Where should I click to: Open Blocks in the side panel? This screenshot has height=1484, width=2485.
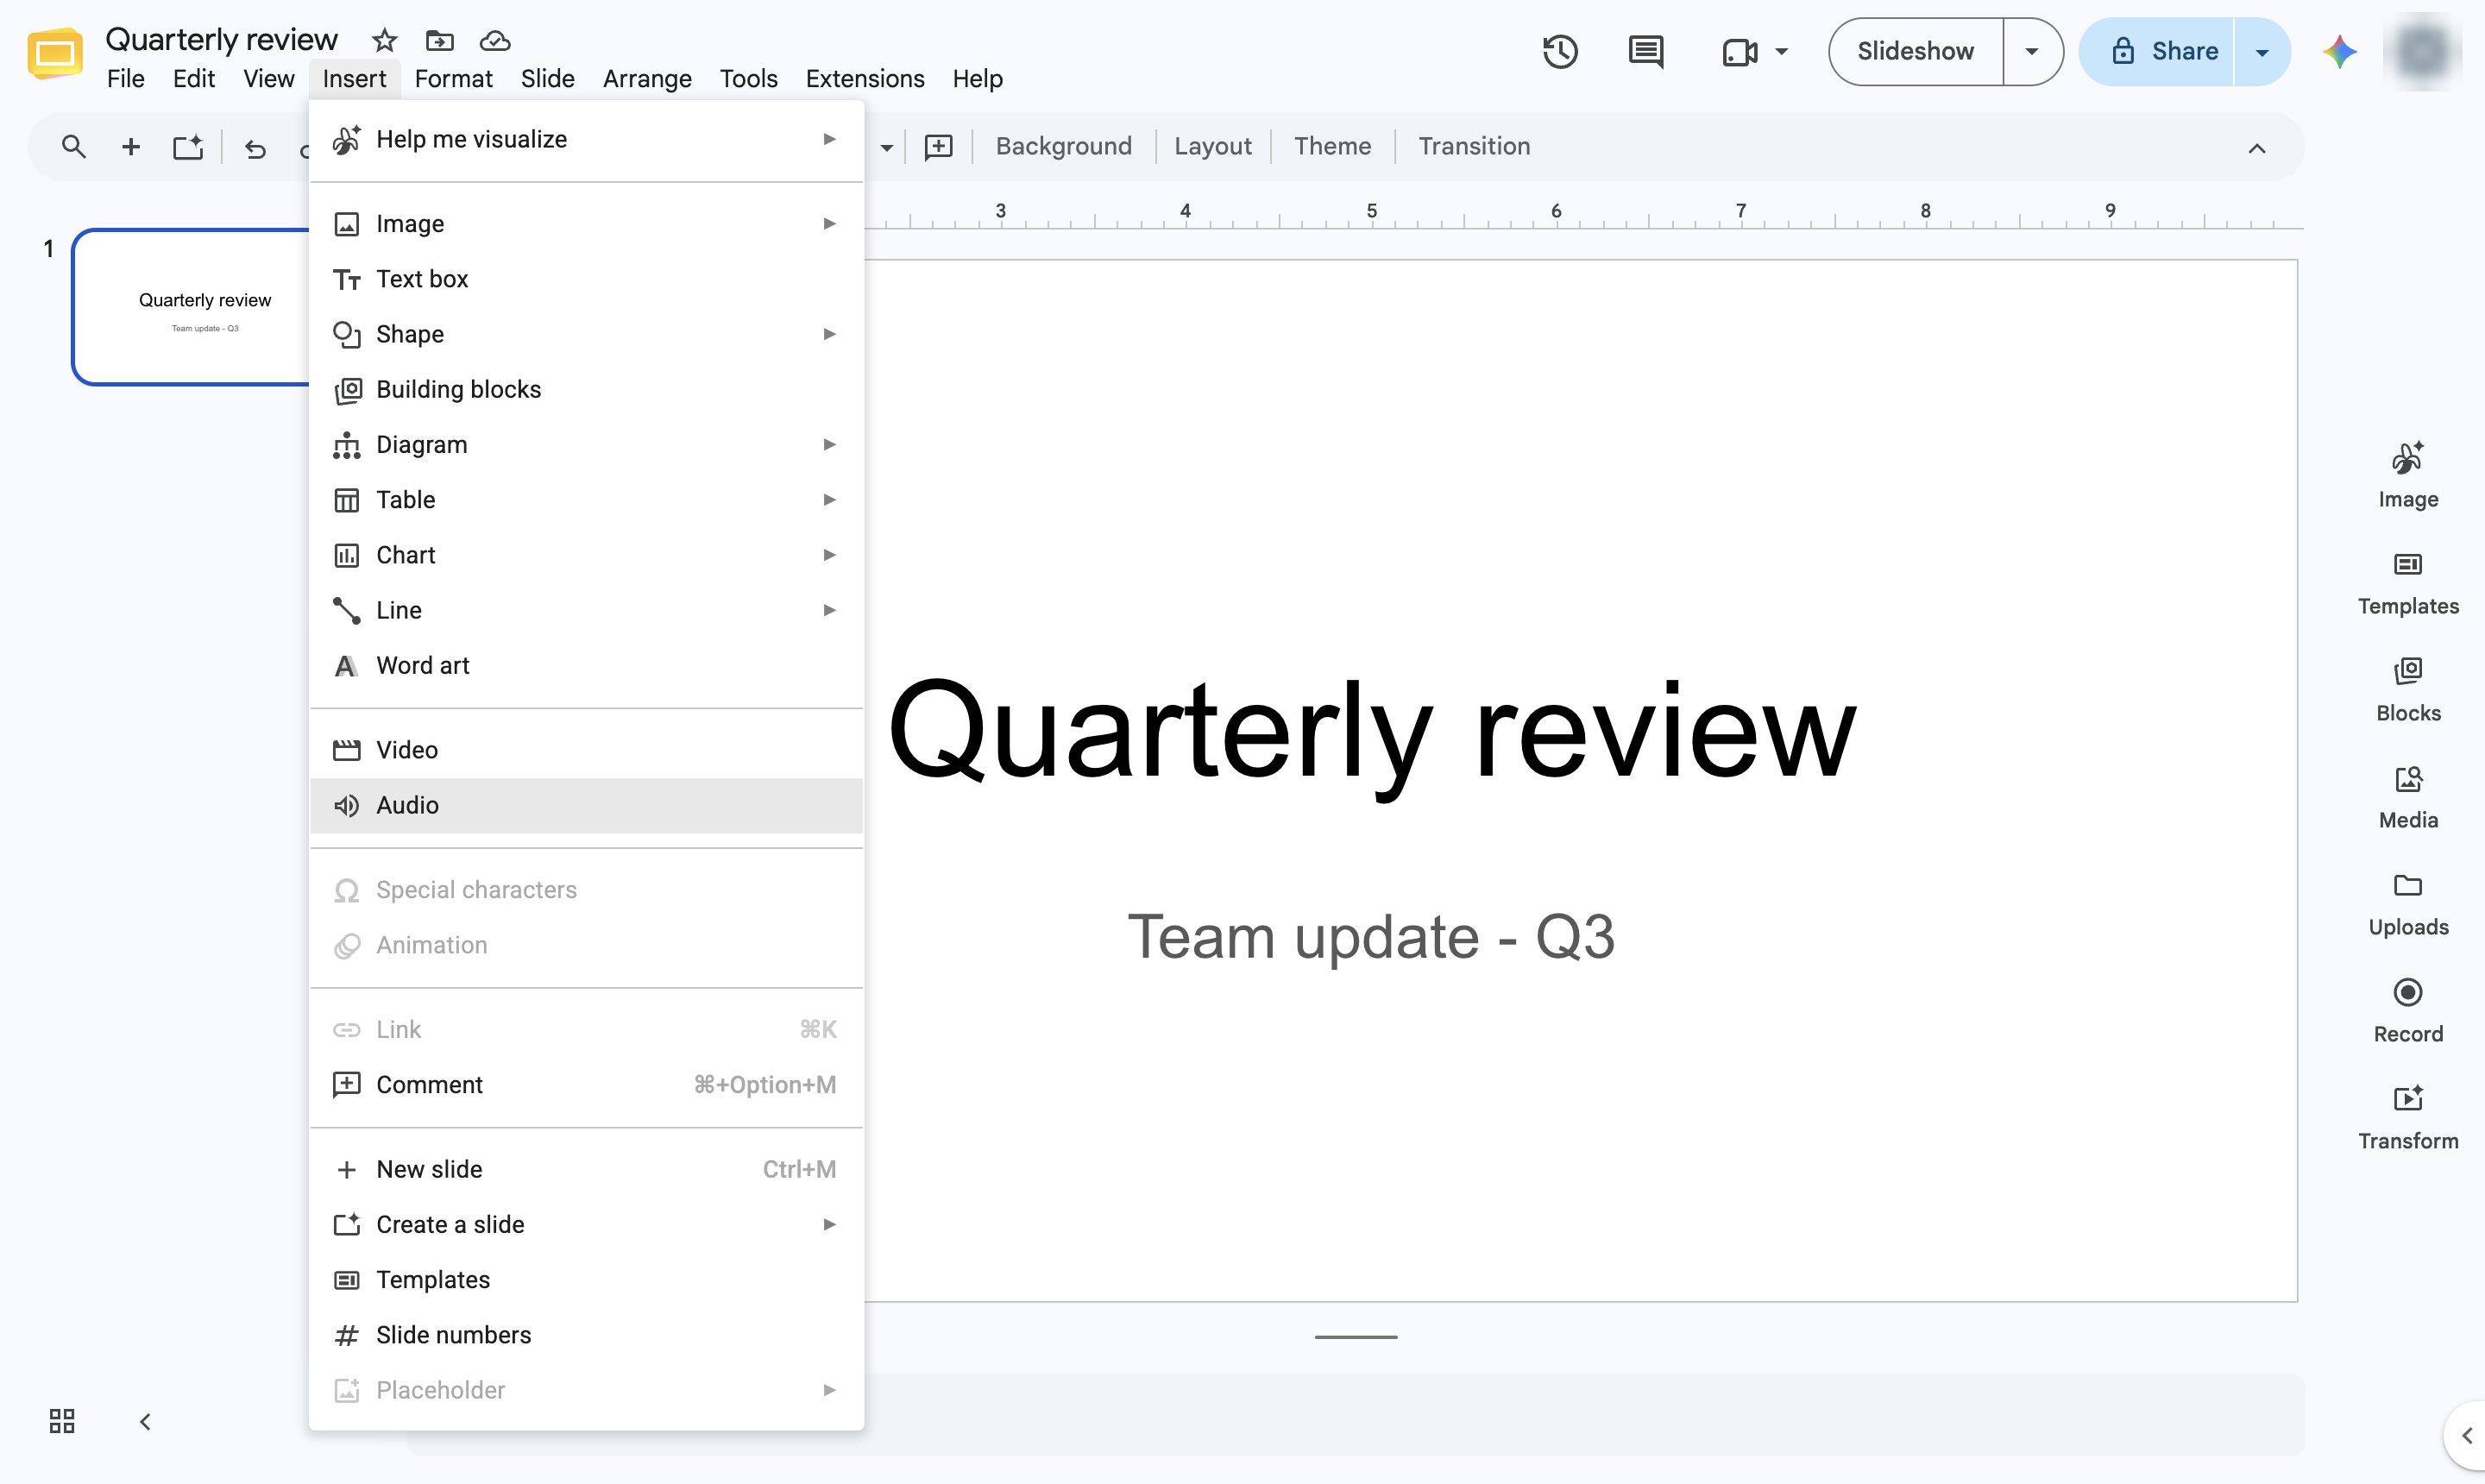coord(2407,691)
